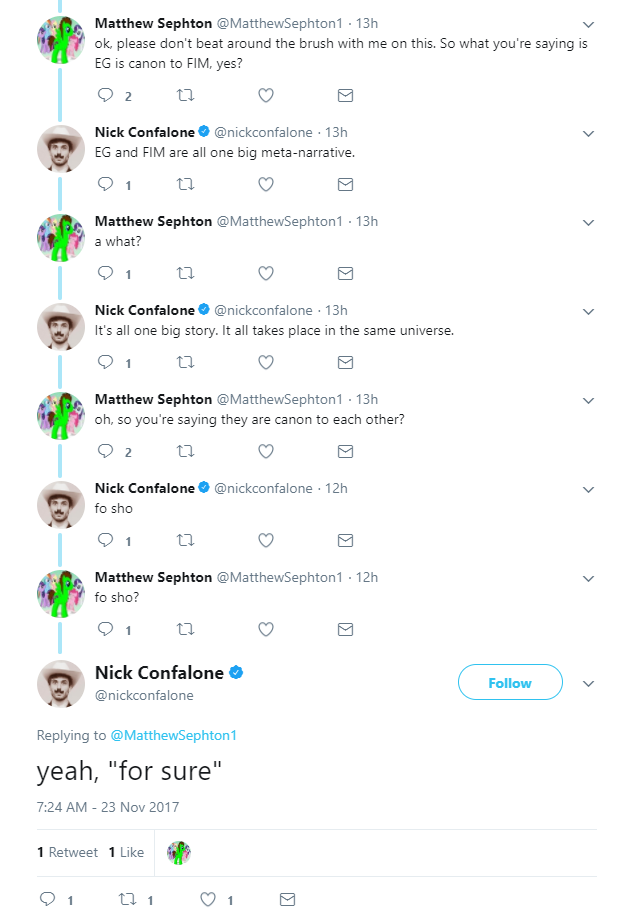
Task: Reply to the "canon to each other" tweet
Action: (x=106, y=451)
